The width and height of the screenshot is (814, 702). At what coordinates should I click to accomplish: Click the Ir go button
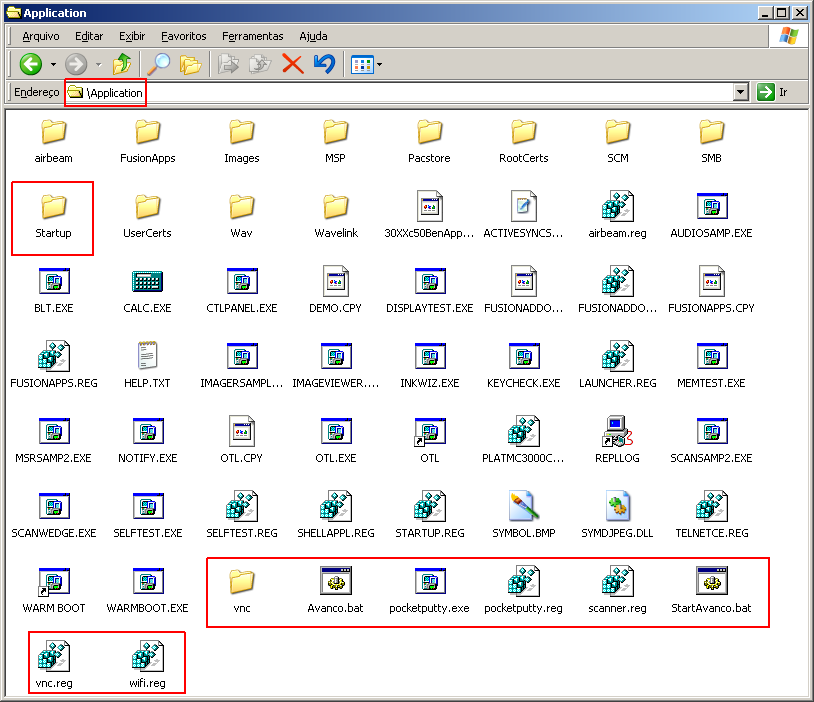pyautogui.click(x=772, y=92)
